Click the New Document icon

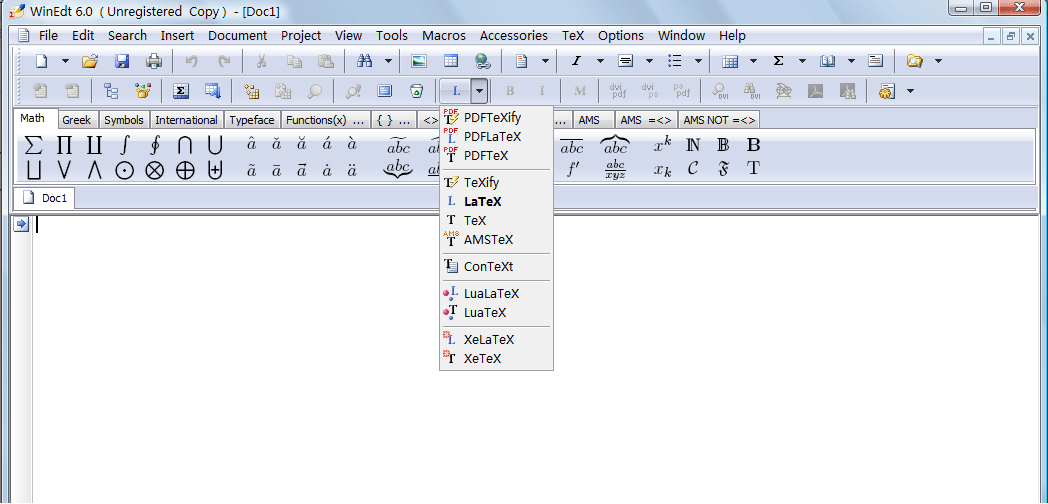41,61
